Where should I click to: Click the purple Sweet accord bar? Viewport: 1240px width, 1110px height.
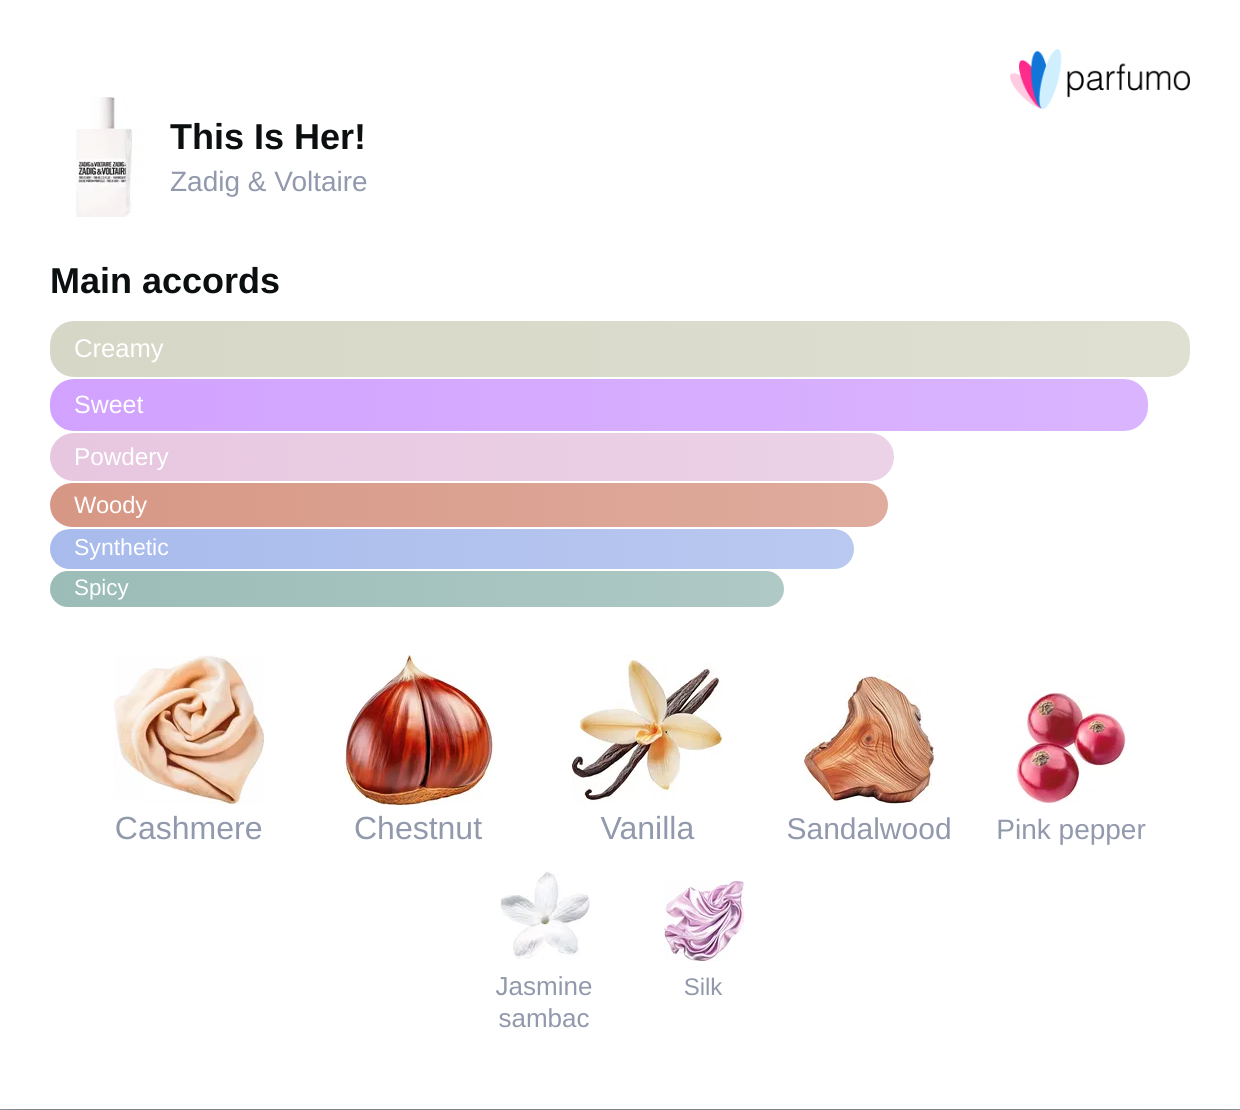click(x=599, y=405)
